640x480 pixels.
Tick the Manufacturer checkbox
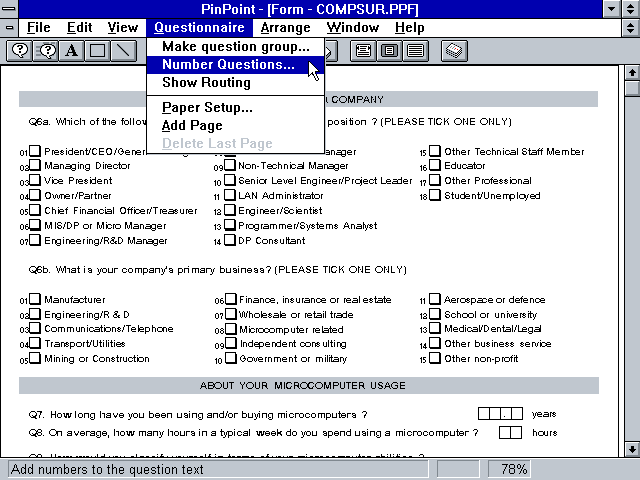(x=35, y=299)
